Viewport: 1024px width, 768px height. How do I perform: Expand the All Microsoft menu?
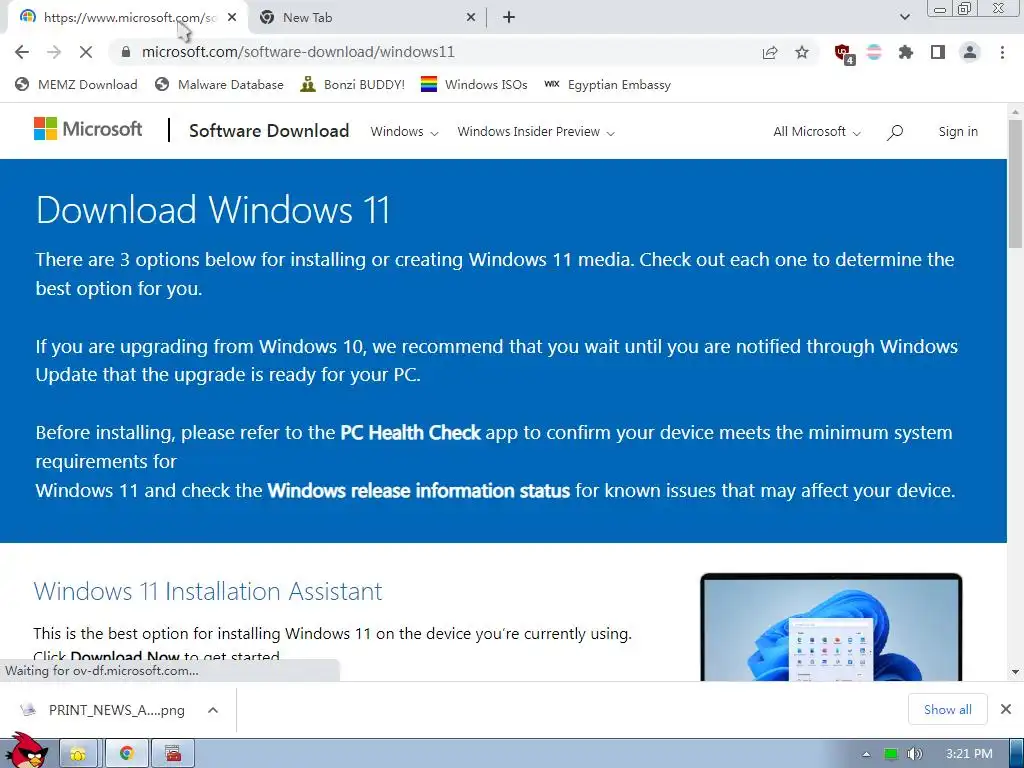(817, 132)
